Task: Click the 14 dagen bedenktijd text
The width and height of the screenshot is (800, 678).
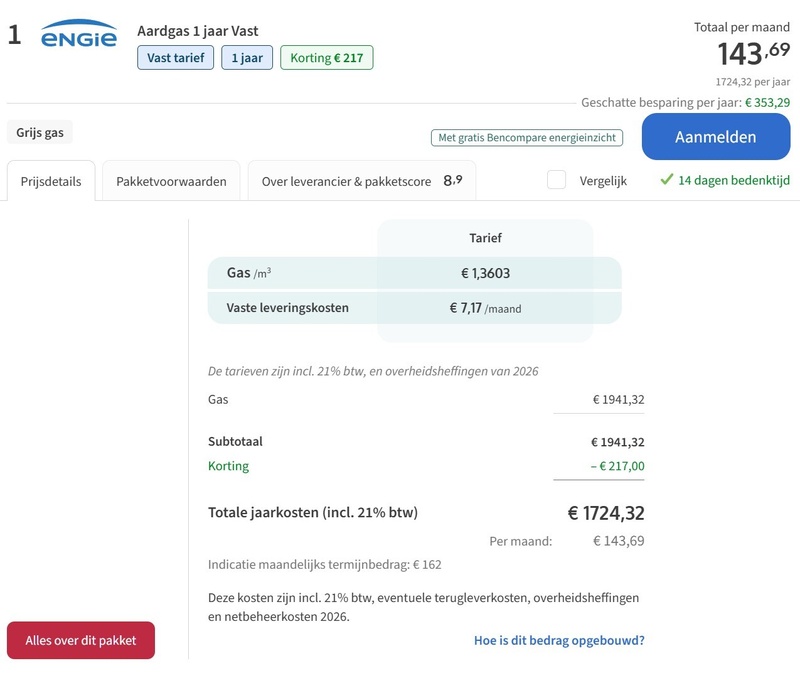Action: click(x=734, y=180)
